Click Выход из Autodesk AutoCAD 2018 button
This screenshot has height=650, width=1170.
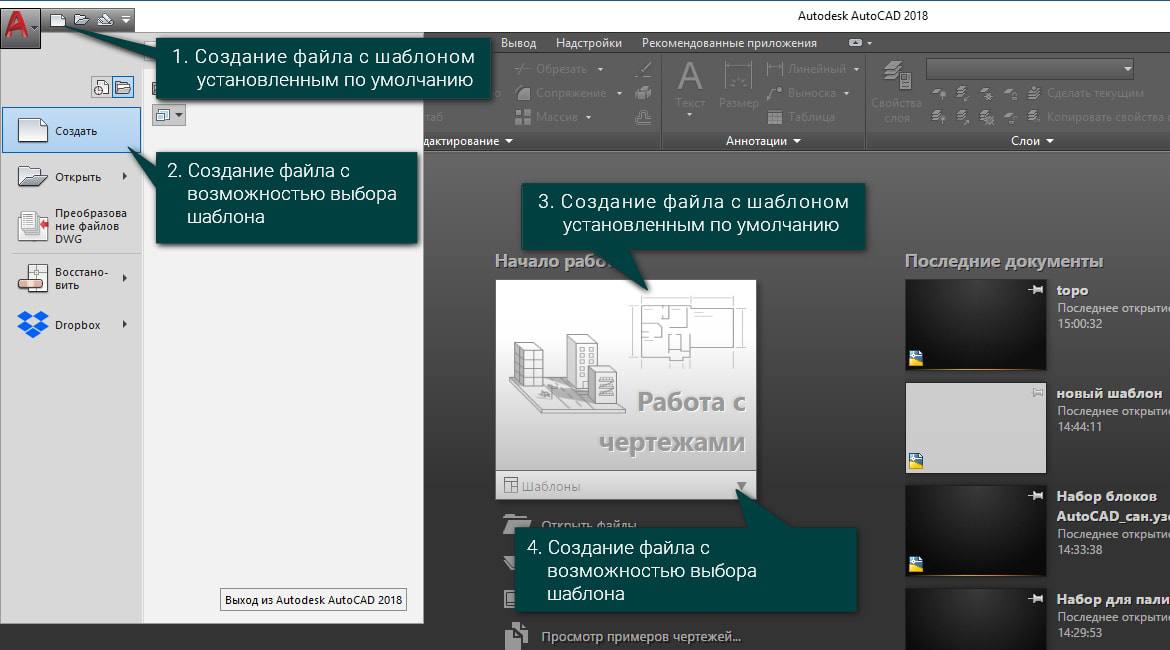pyautogui.click(x=313, y=600)
